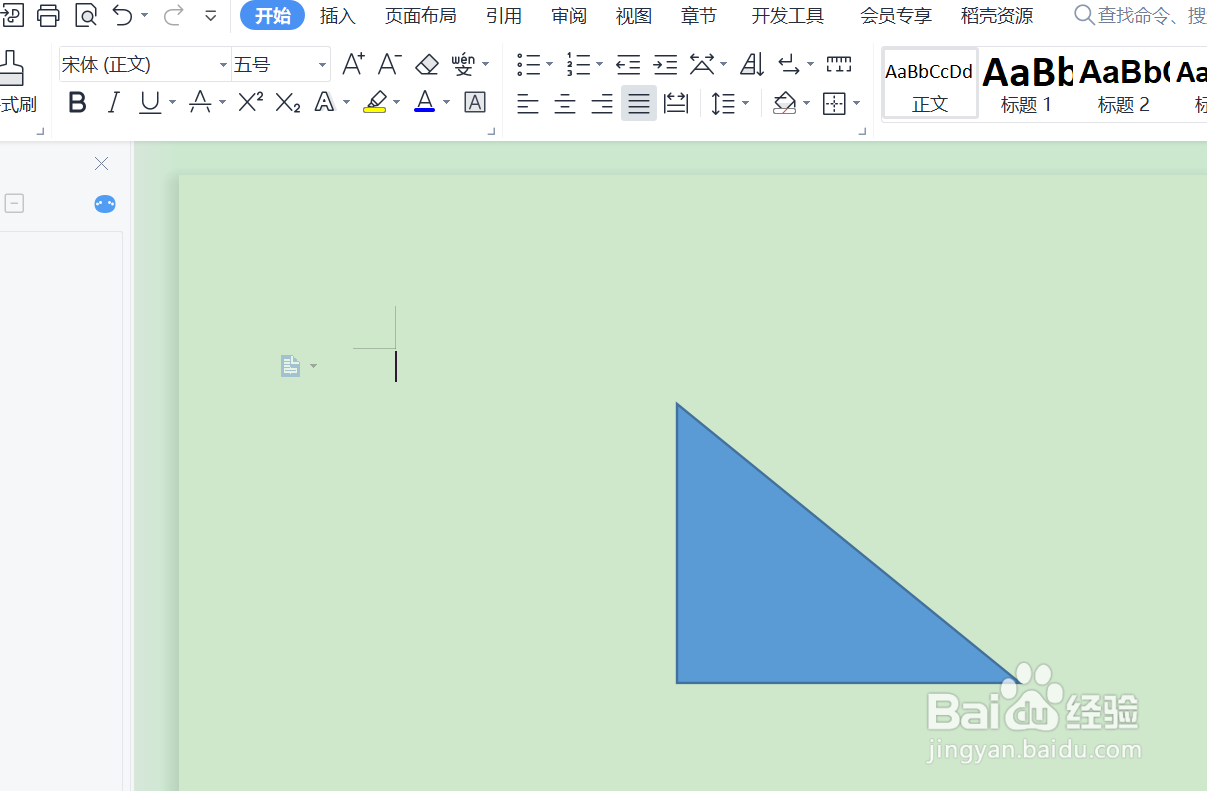
Task: Open the 审阅 tab
Action: tap(569, 16)
